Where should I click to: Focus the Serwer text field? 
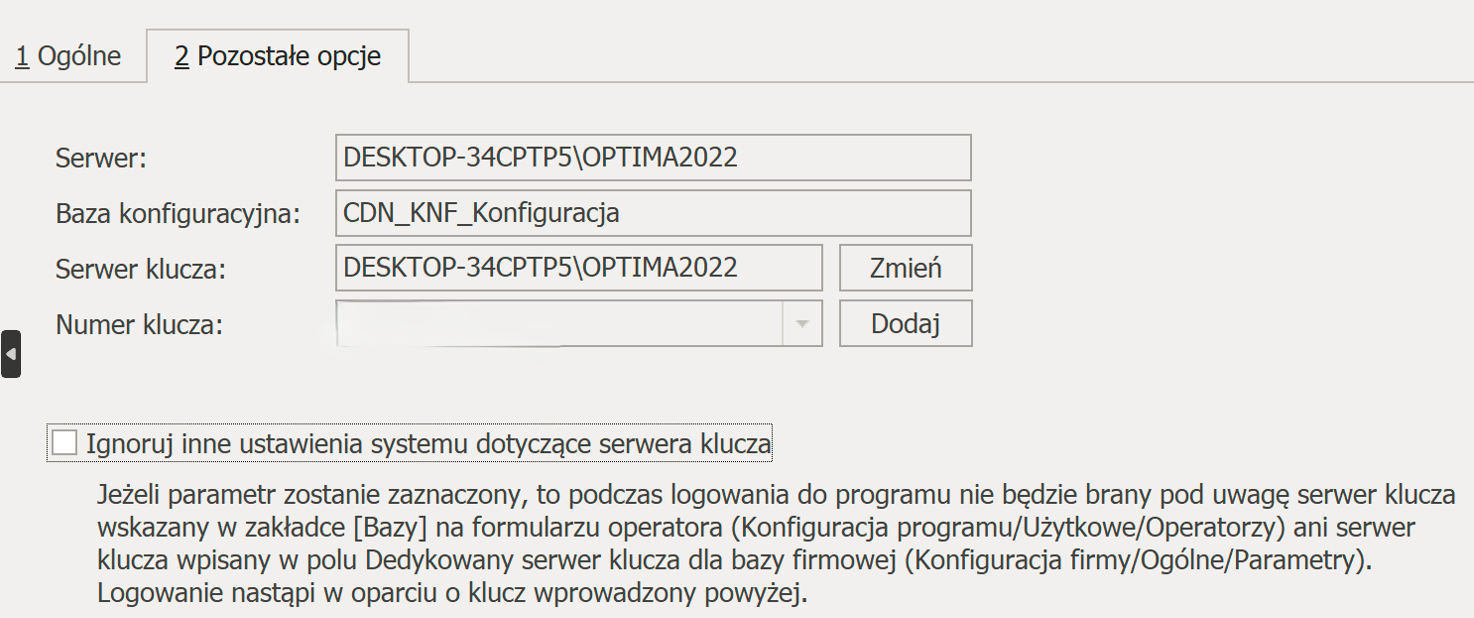coord(652,158)
